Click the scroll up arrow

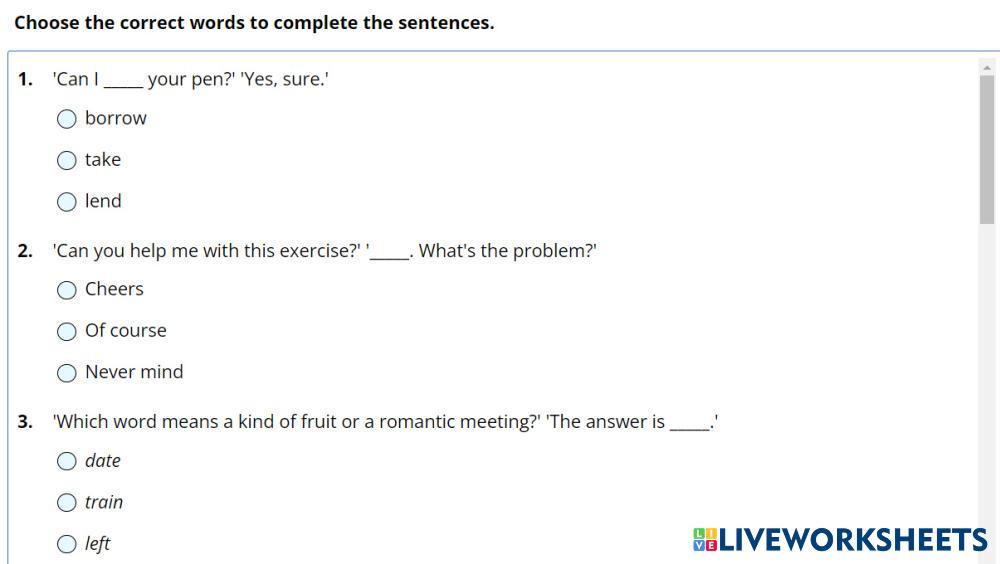pyautogui.click(x=987, y=67)
